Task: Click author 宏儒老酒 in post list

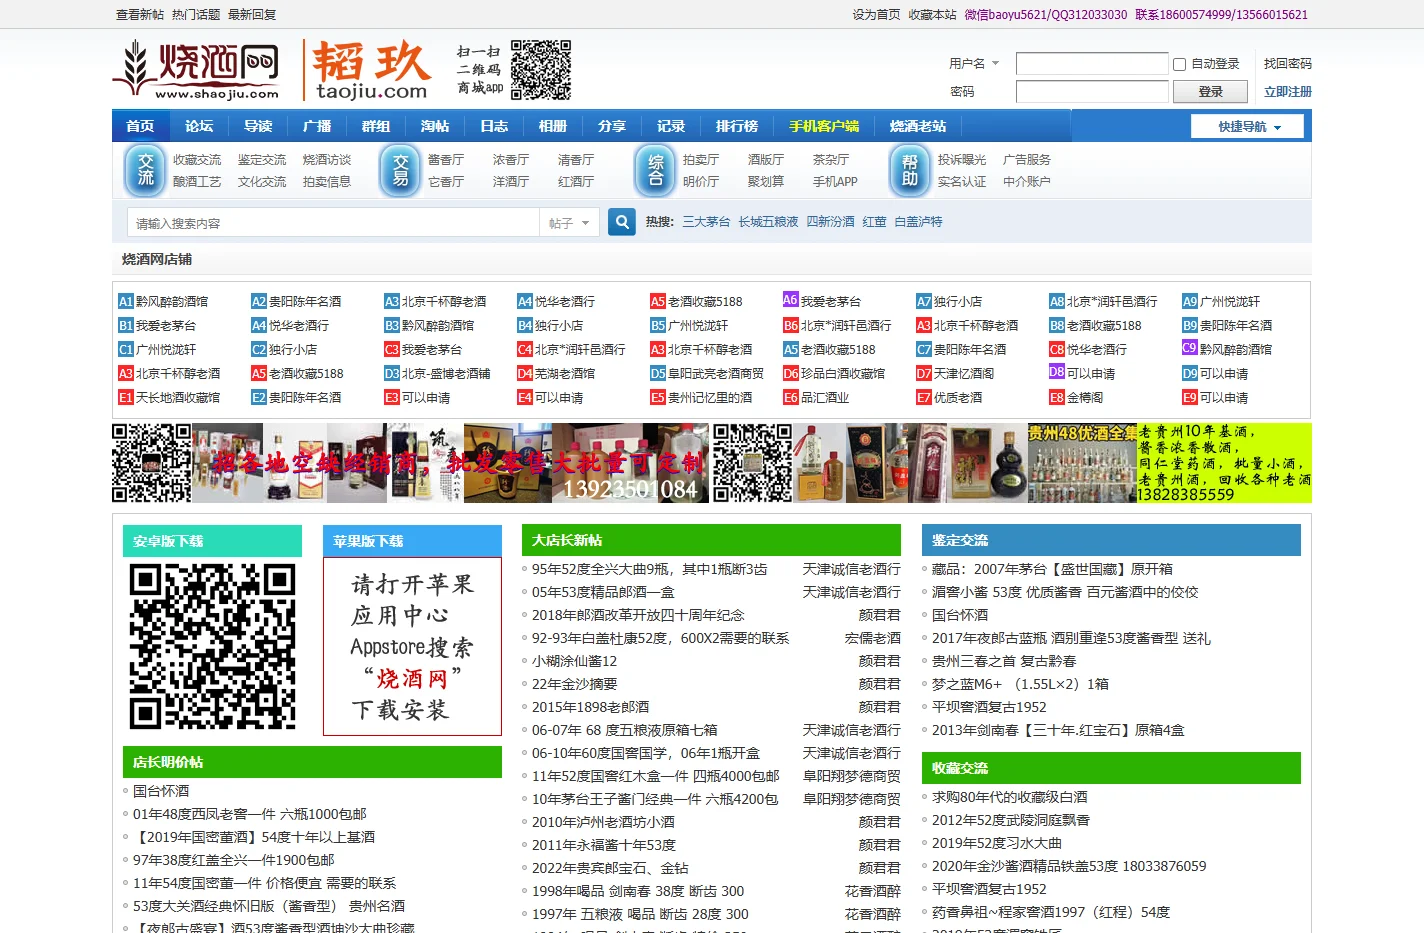Action: point(873,638)
